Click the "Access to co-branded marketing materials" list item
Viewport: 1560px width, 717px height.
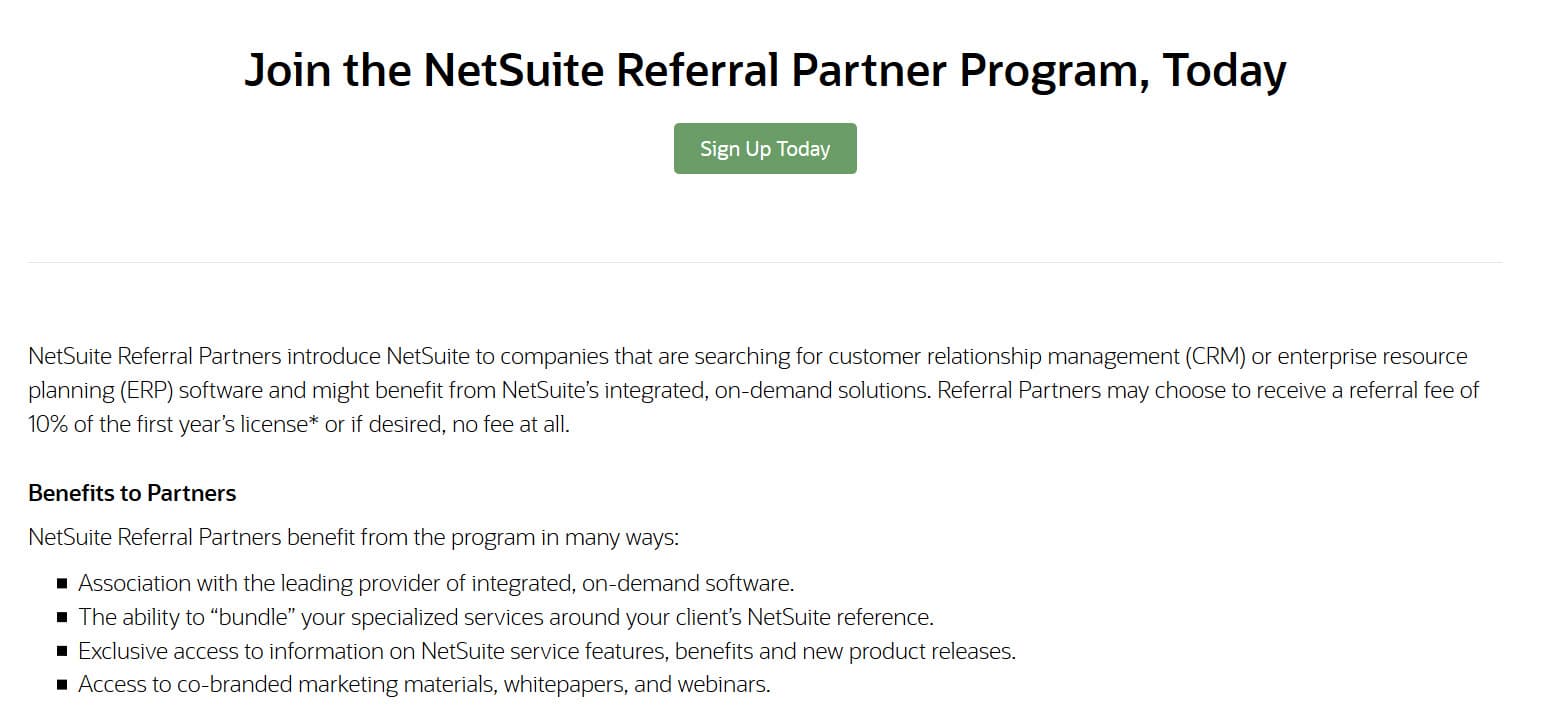[x=425, y=685]
